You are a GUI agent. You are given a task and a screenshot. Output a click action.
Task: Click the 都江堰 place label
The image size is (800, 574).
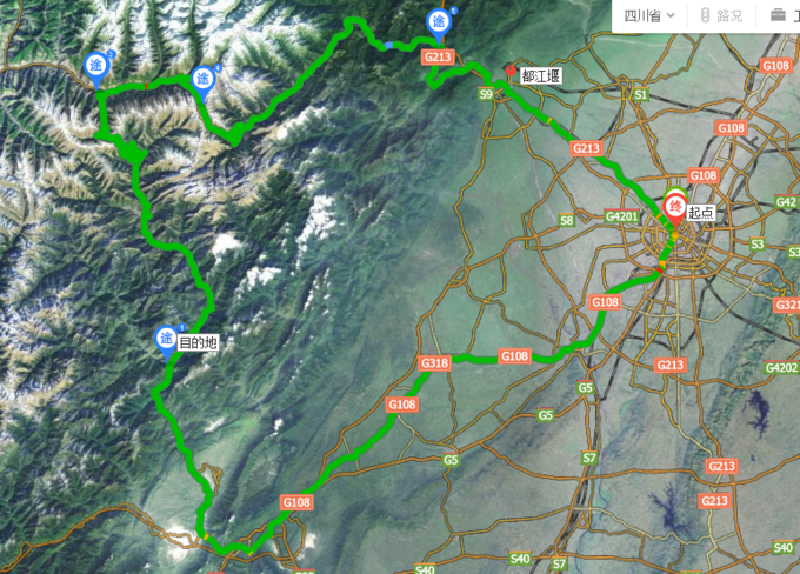click(x=541, y=77)
